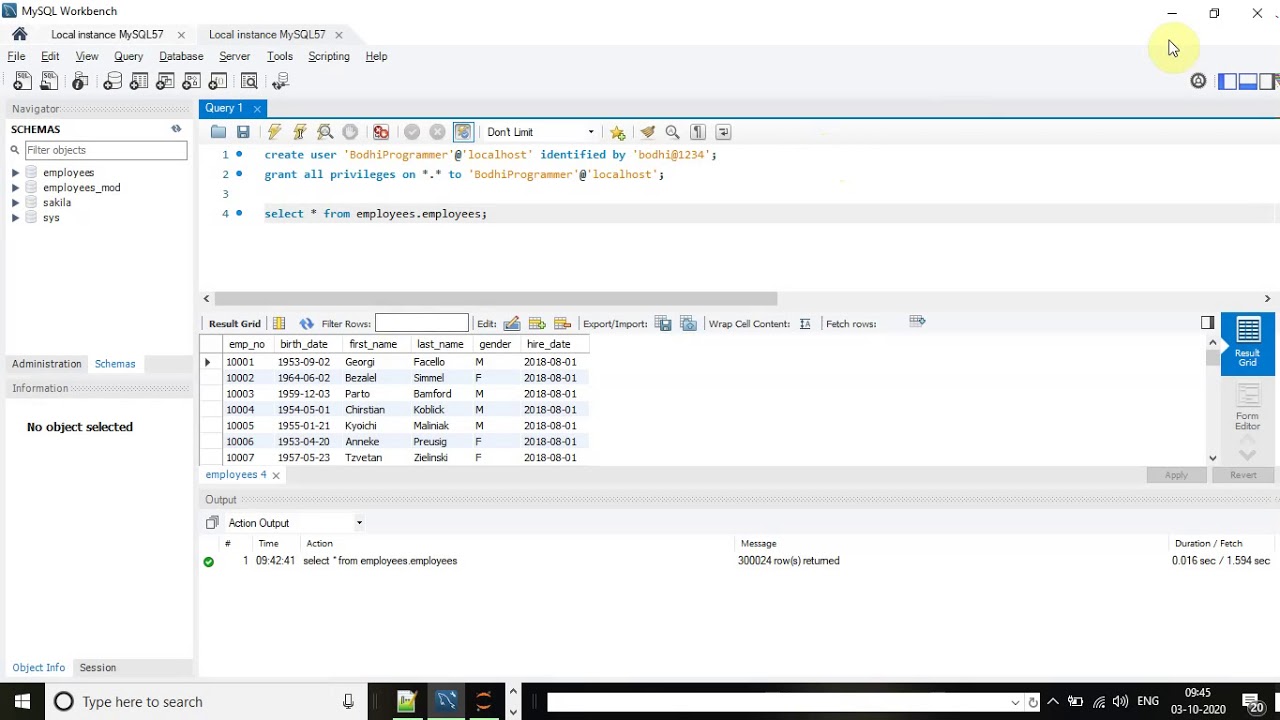Run Explain on current statement icon

325,132
